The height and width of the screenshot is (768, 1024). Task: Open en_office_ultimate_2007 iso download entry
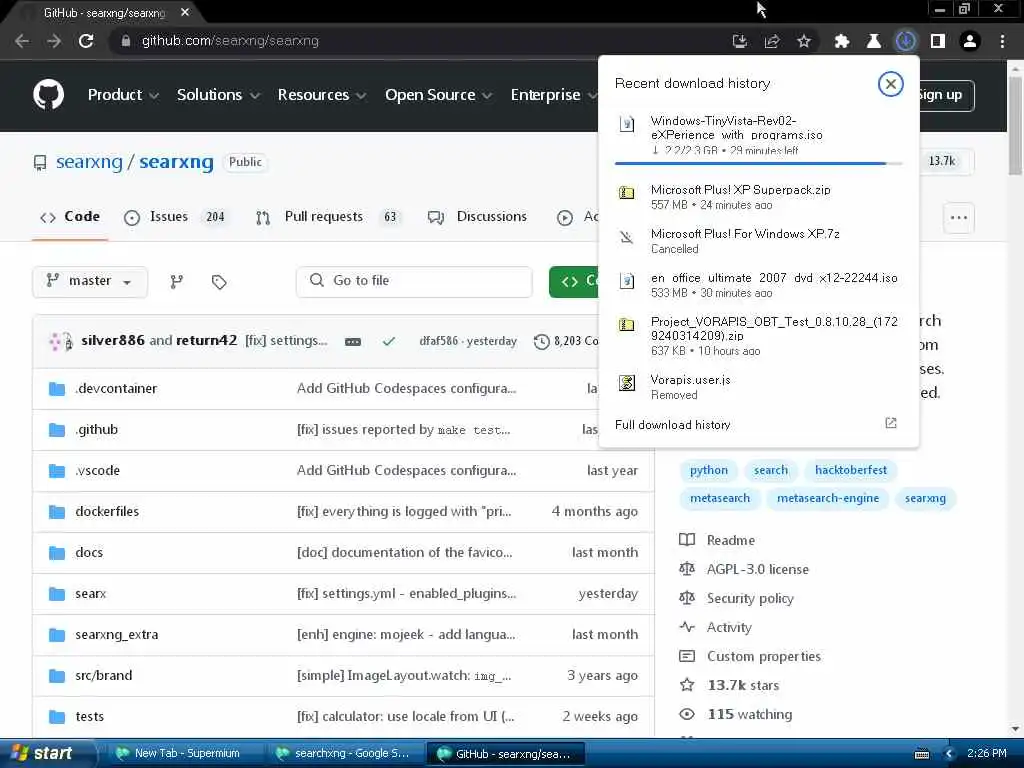[758, 285]
